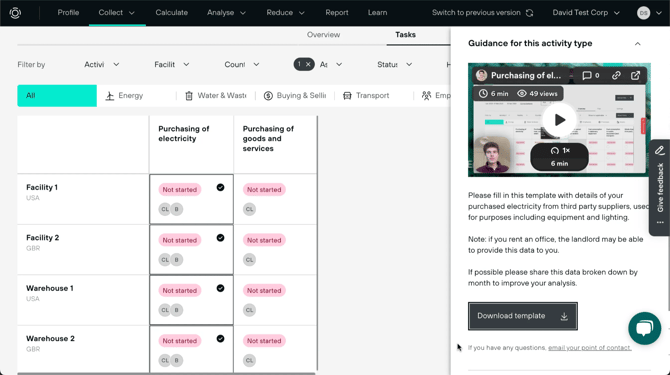Image resolution: width=670 pixels, height=375 pixels.
Task: Open the Give feedback side tab
Action: (x=660, y=188)
